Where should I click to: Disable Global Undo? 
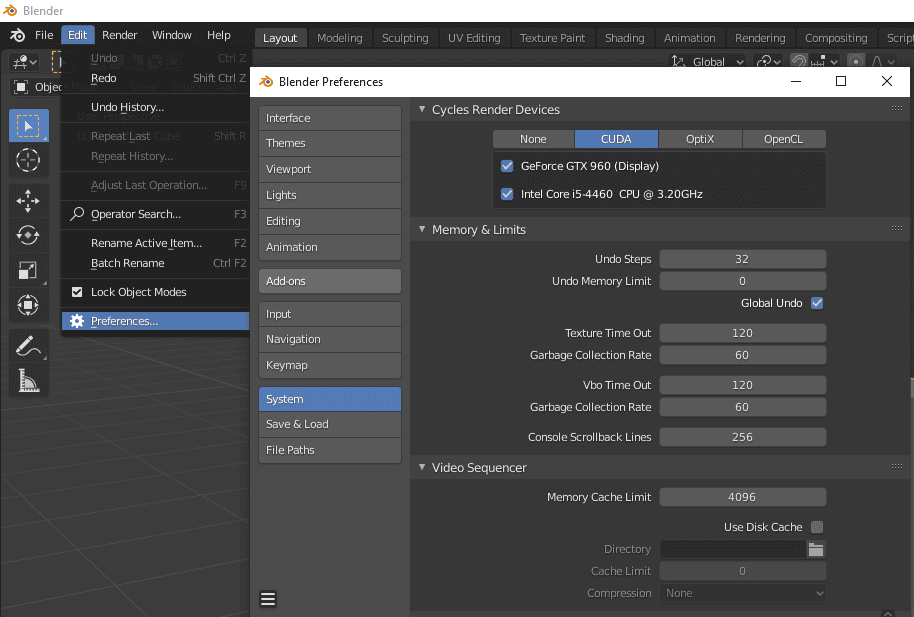pyautogui.click(x=817, y=303)
